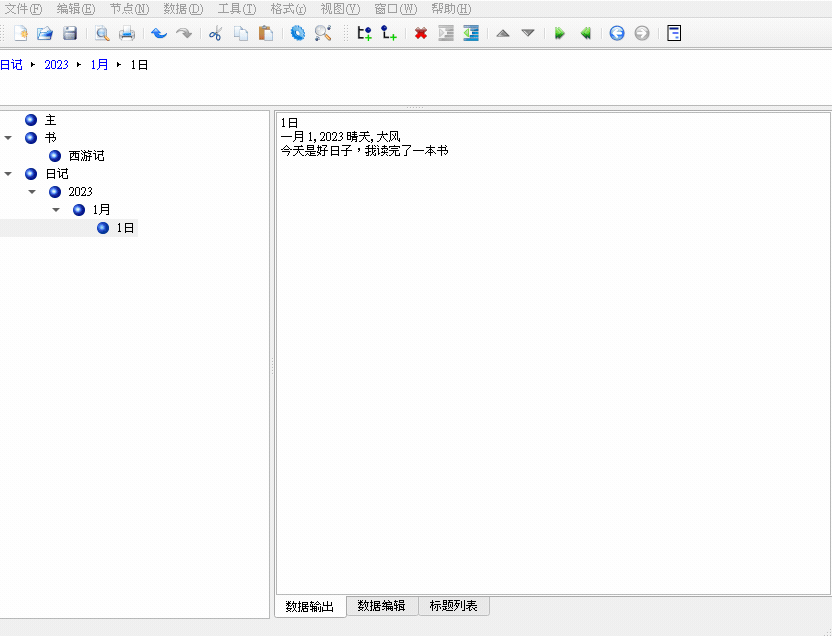Viewport: 832px width, 636px height.
Task: Click the Cut scissors icon
Action: click(215, 33)
